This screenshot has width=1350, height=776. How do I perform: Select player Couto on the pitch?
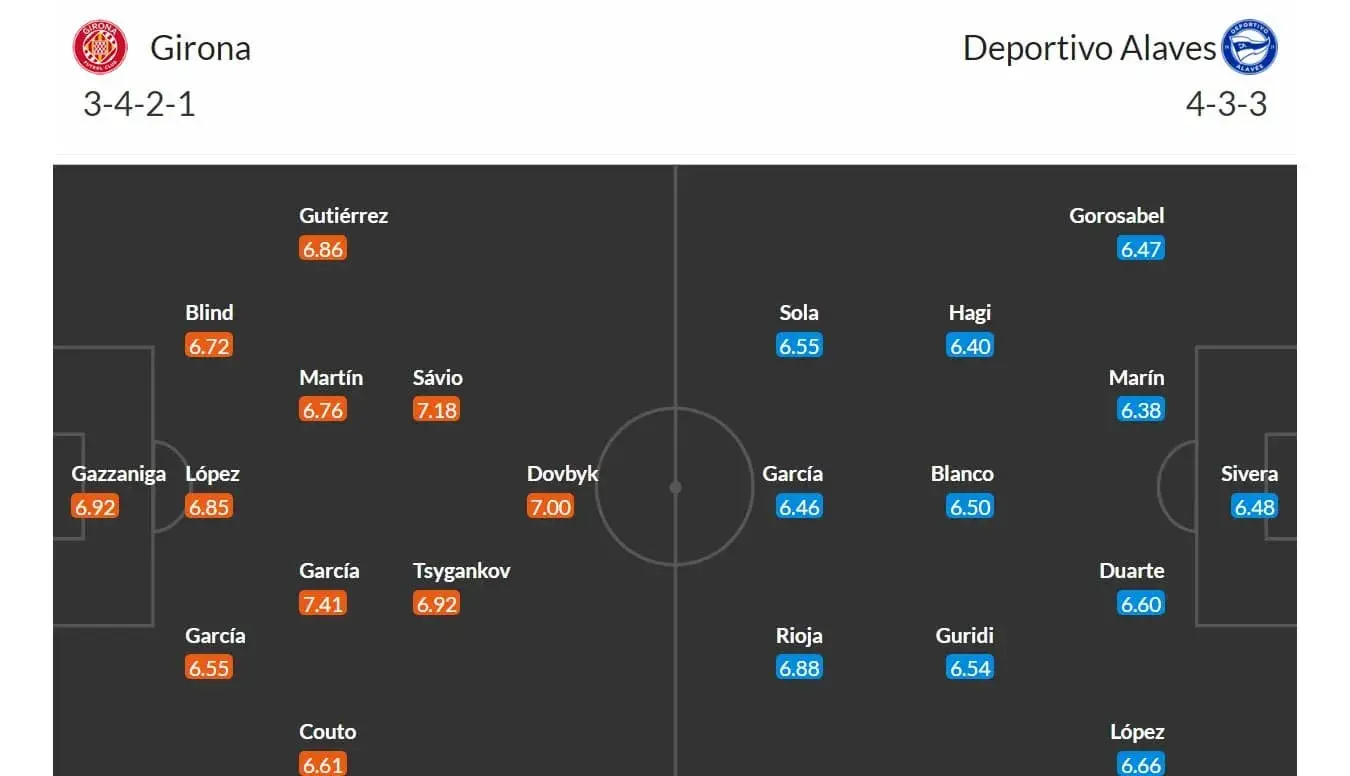pyautogui.click(x=328, y=732)
